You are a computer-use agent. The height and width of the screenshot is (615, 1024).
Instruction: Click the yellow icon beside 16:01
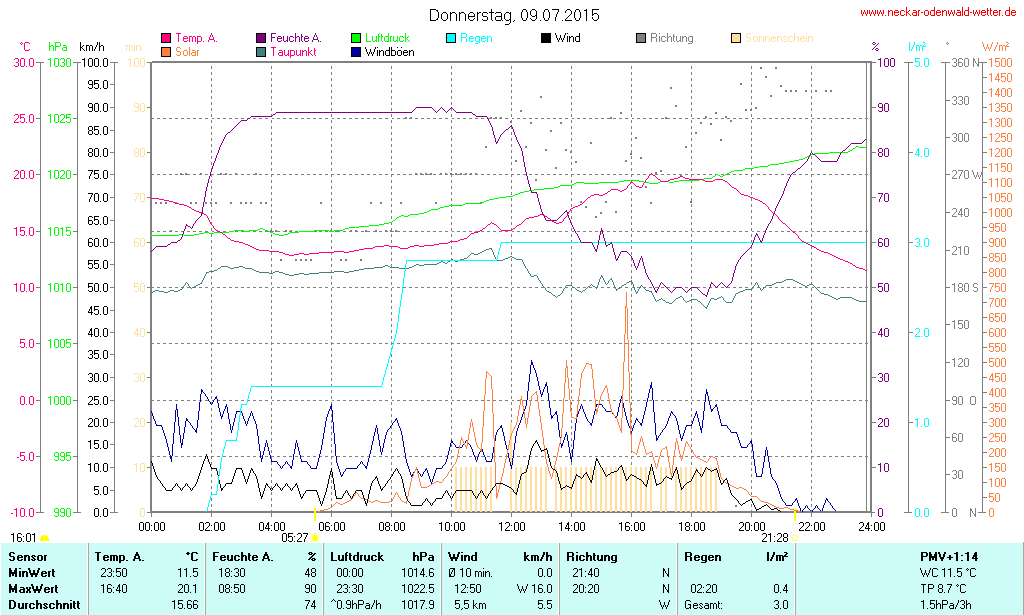(x=44, y=539)
